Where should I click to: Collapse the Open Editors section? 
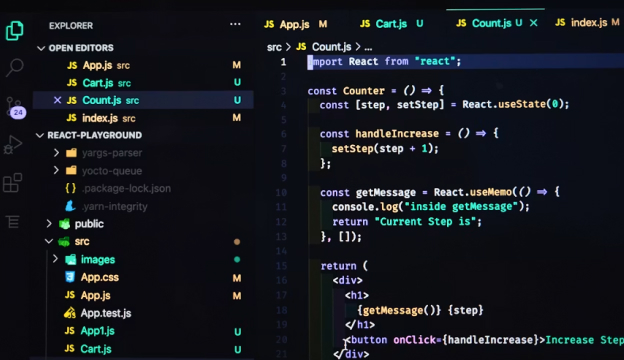[x=41, y=48]
